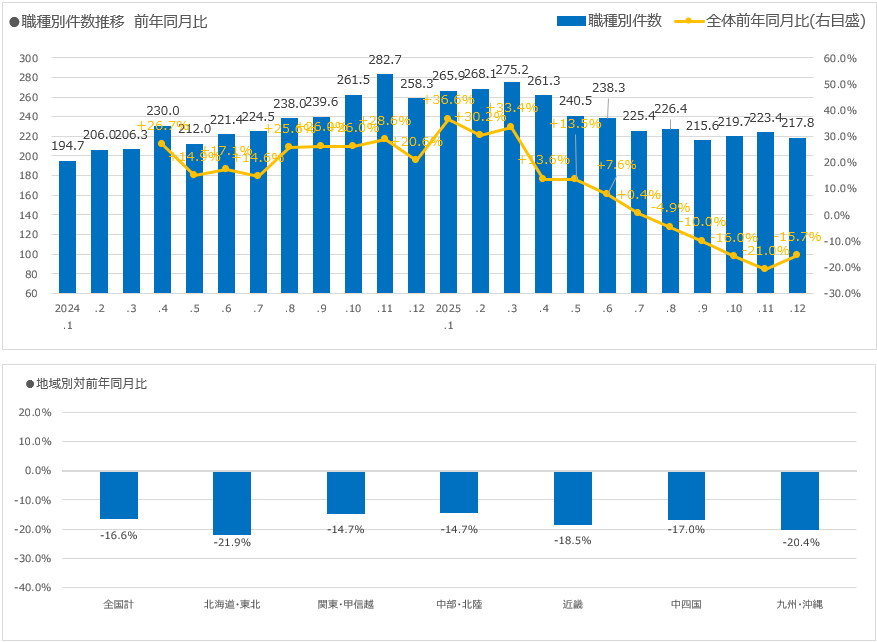Select the 全国計 bar in regional chart
Image resolution: width=877 pixels, height=642 pixels.
pos(119,495)
